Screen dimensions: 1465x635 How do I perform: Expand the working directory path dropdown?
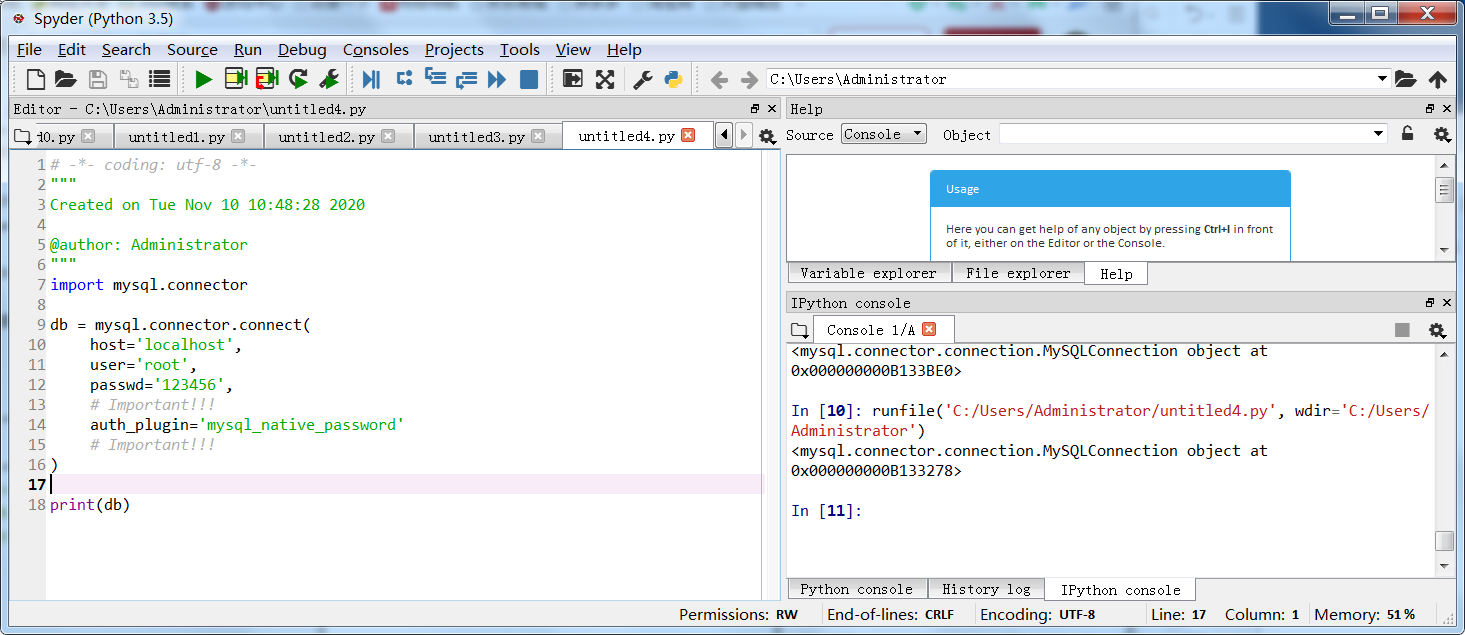point(1382,79)
